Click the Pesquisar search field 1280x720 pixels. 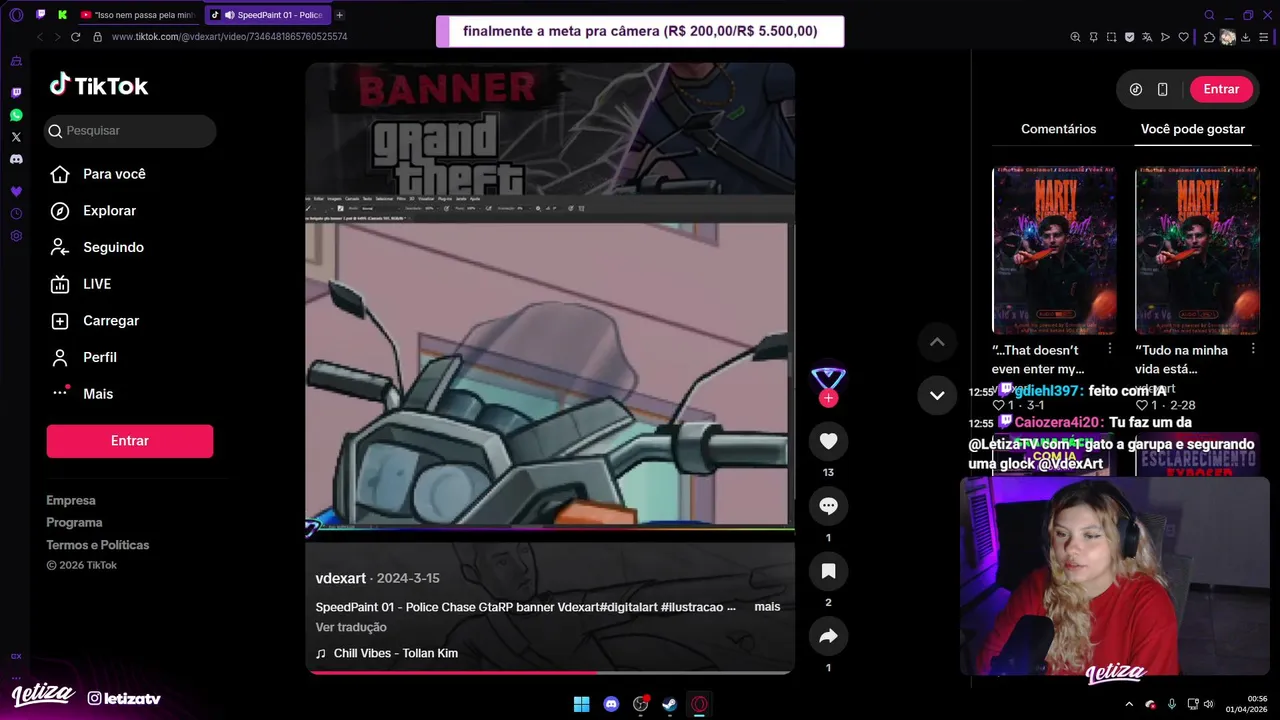[131, 131]
